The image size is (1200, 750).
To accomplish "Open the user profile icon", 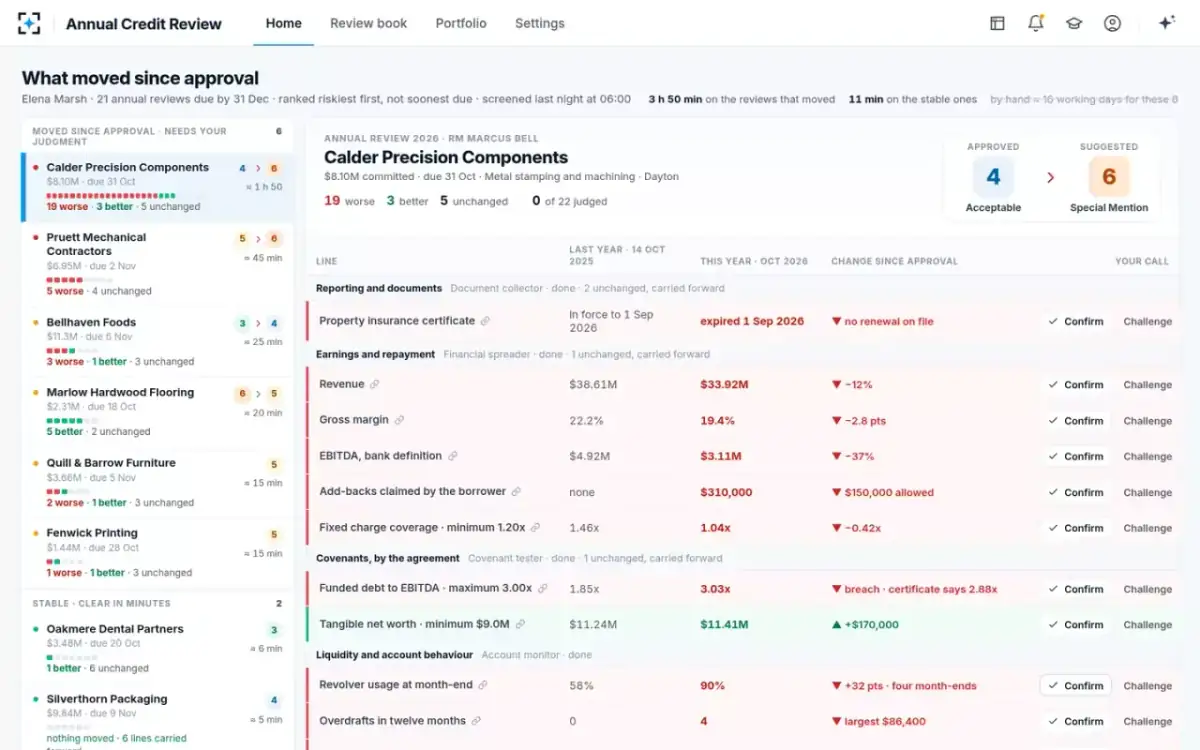I will click(x=1112, y=23).
